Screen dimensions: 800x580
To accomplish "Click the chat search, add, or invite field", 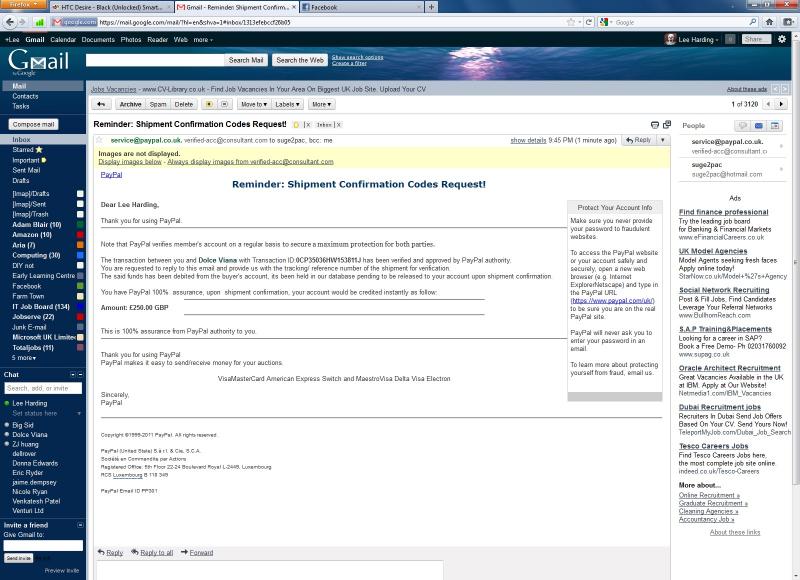I will tap(42, 388).
